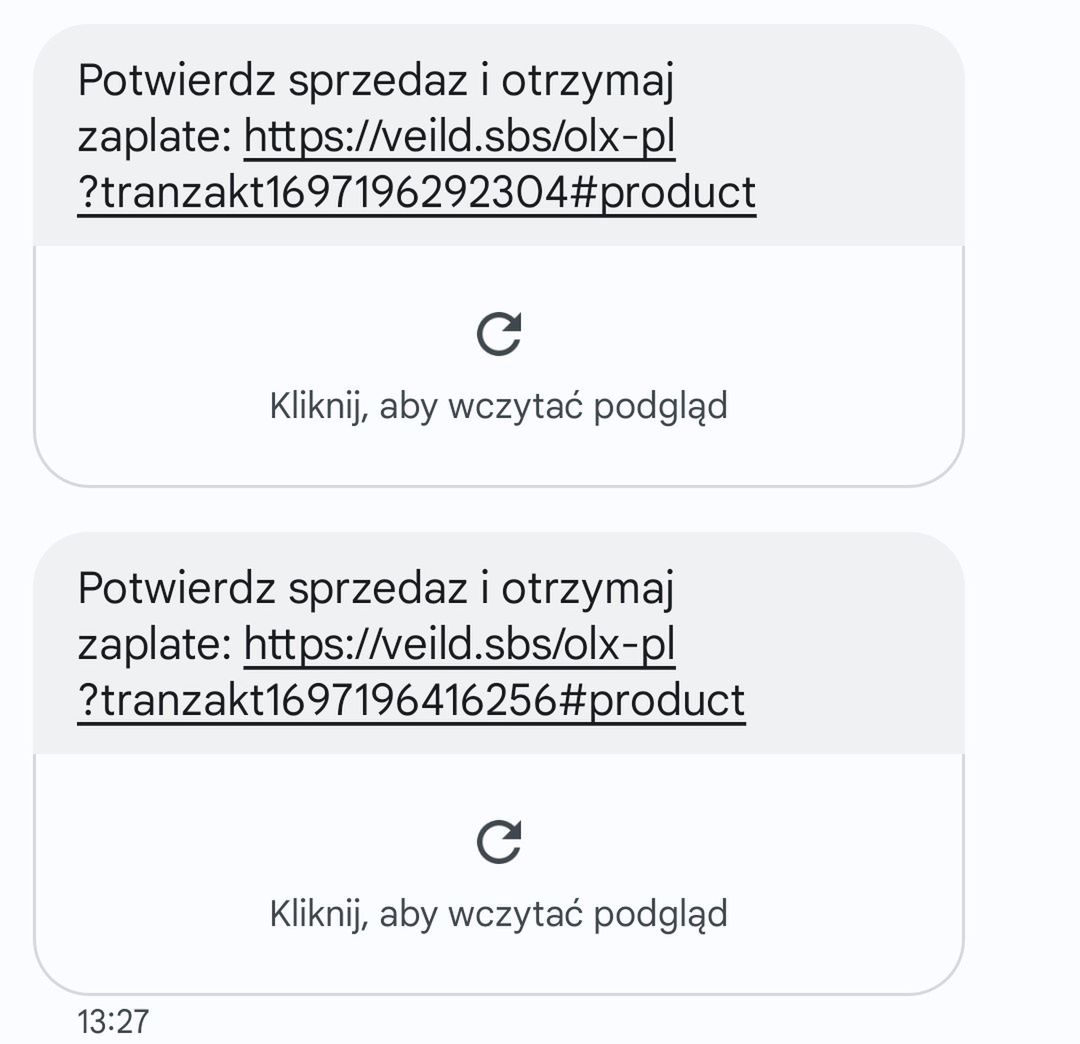This screenshot has height=1044, width=1080.
Task: Tap the 13:27 timestamp below the messages
Action: [x=113, y=1021]
